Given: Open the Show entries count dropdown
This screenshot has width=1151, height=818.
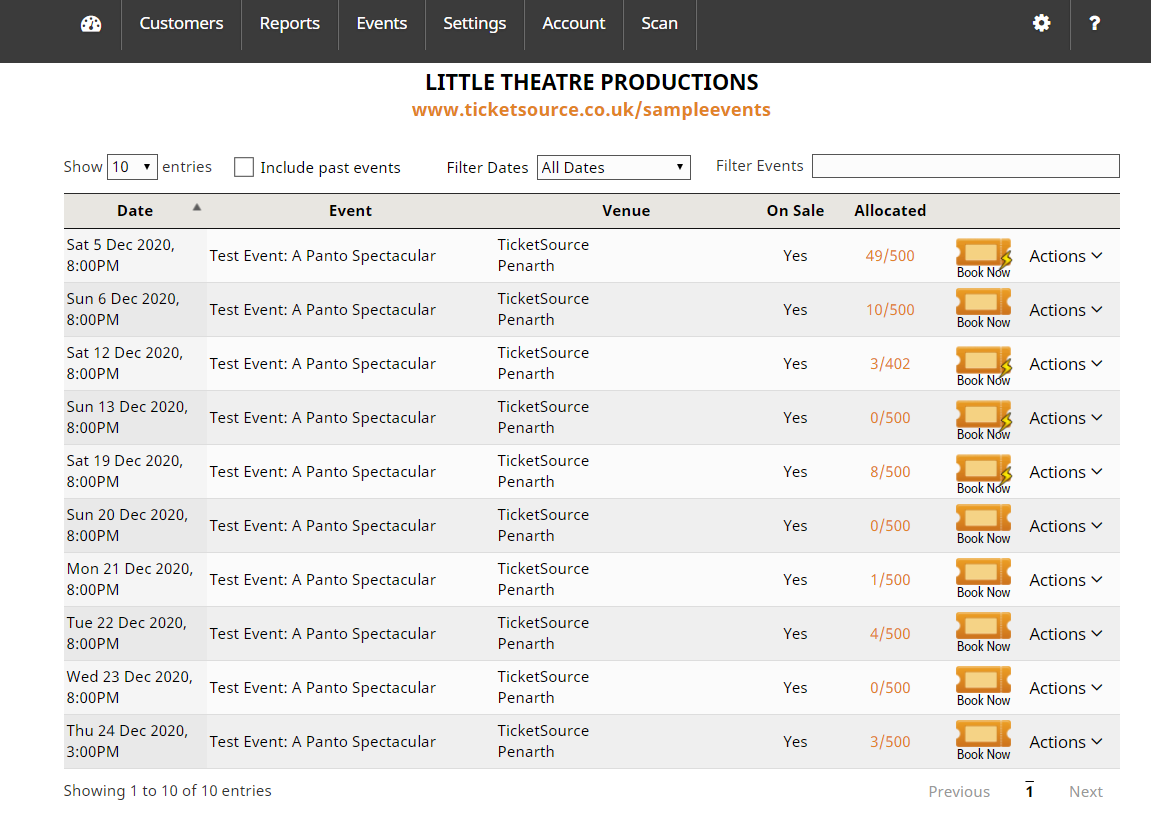Looking at the screenshot, I should tap(133, 167).
